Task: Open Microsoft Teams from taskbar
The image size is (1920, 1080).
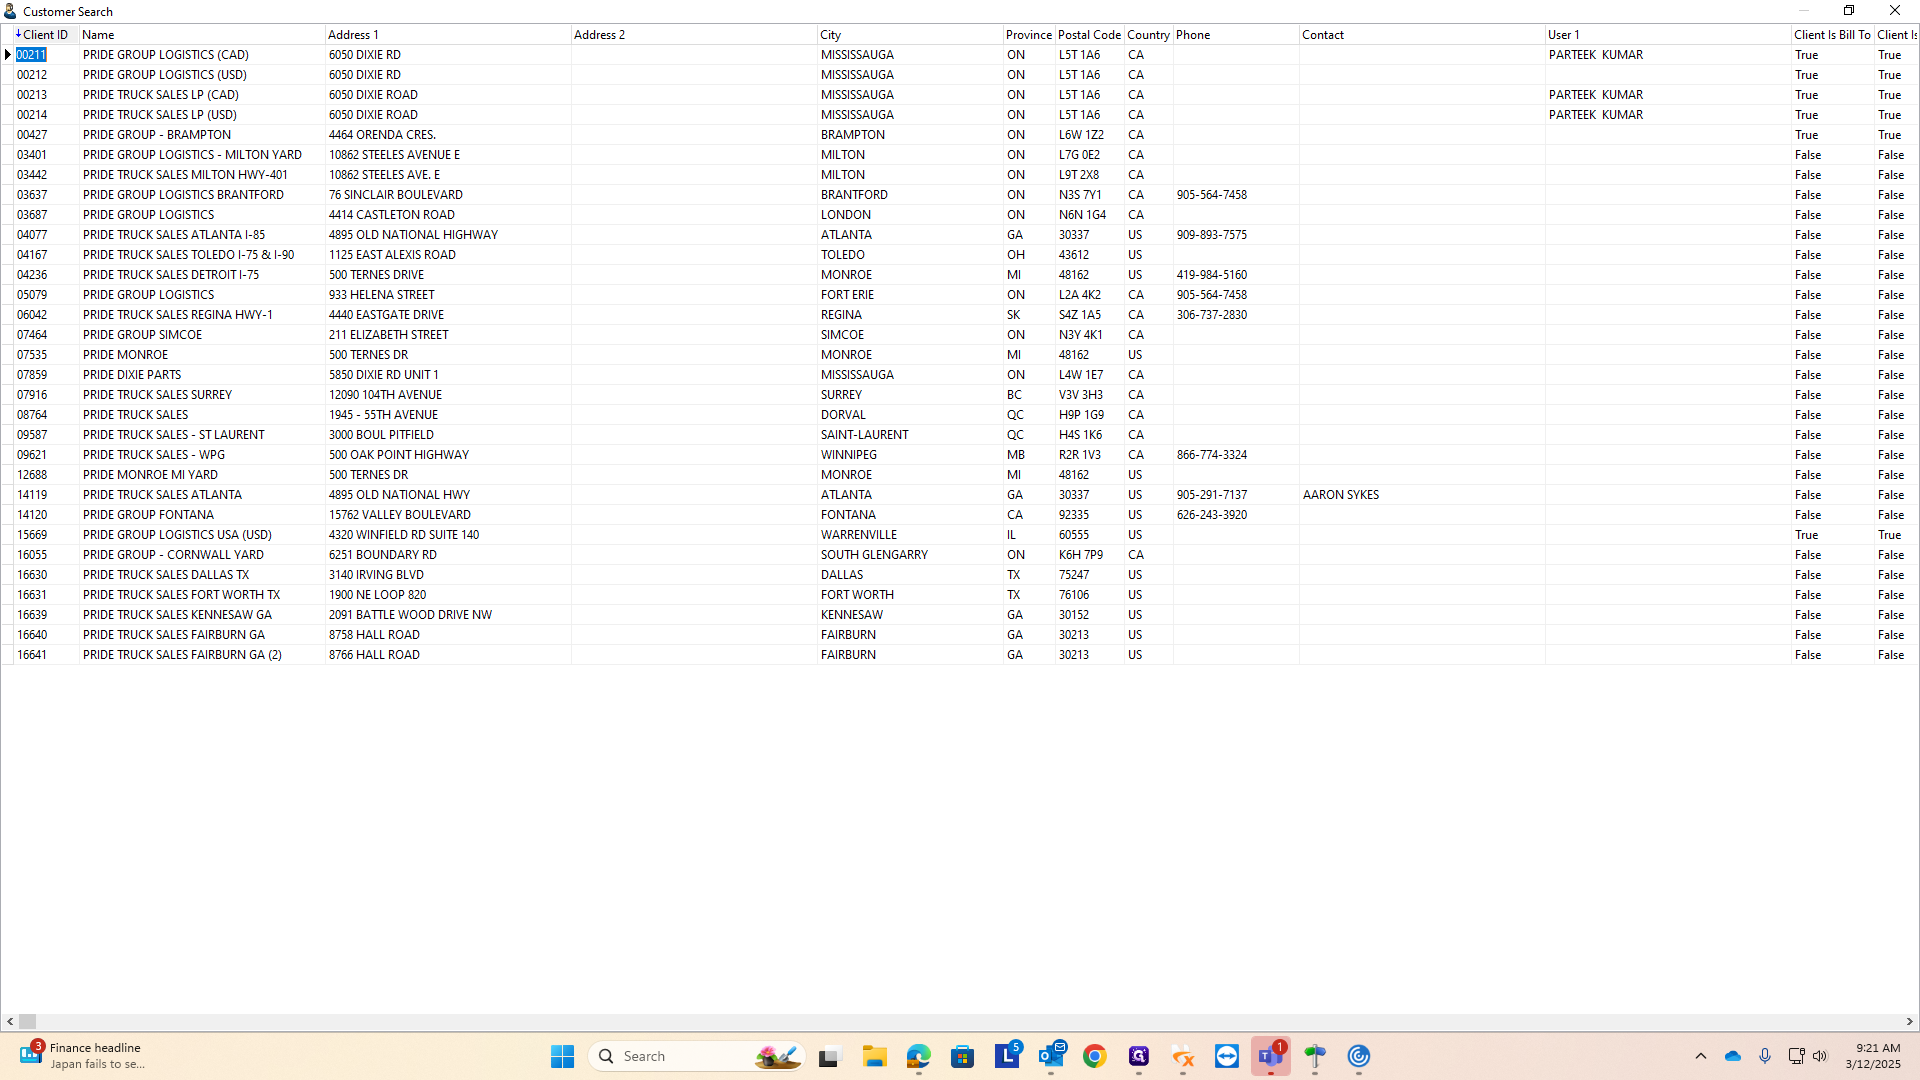Action: 1270,1056
